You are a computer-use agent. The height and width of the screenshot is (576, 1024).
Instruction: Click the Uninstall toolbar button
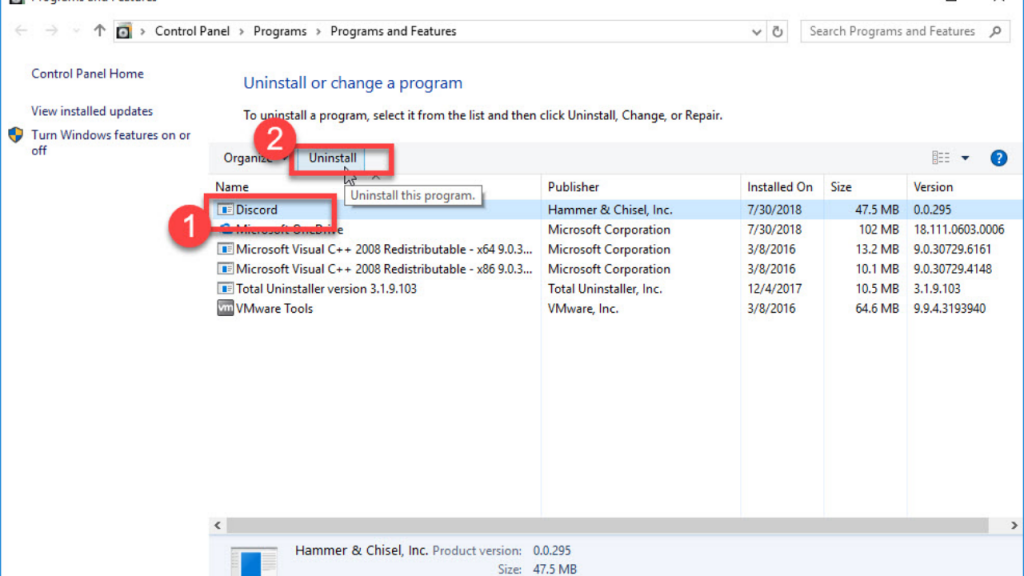(332, 158)
